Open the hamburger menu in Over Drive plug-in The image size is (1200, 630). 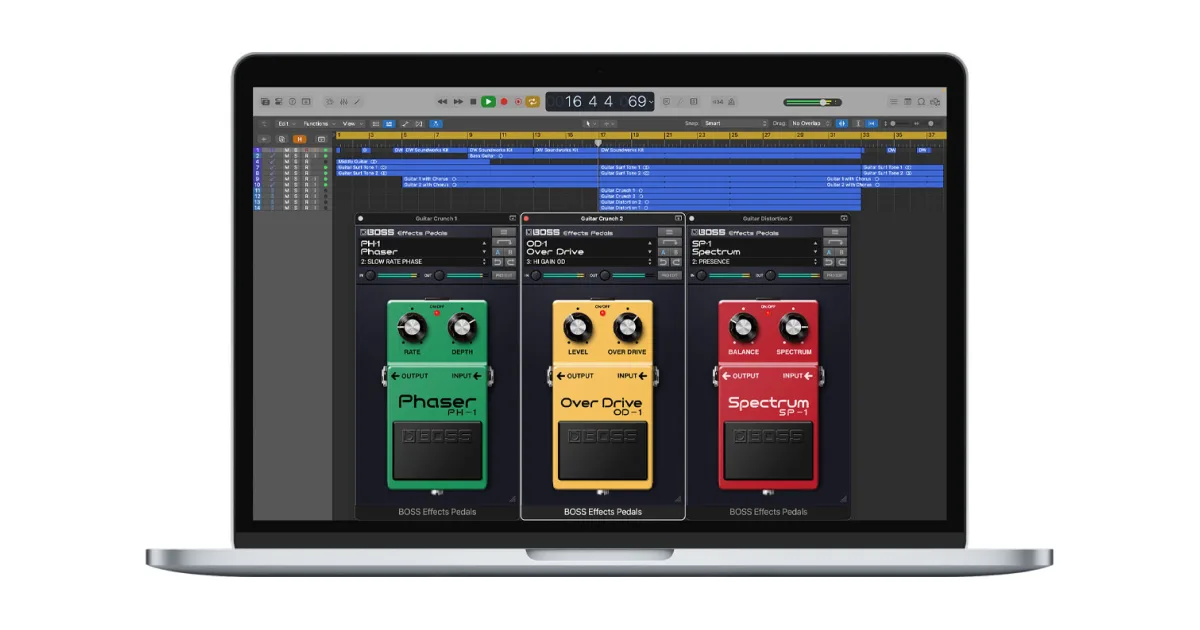(670, 232)
